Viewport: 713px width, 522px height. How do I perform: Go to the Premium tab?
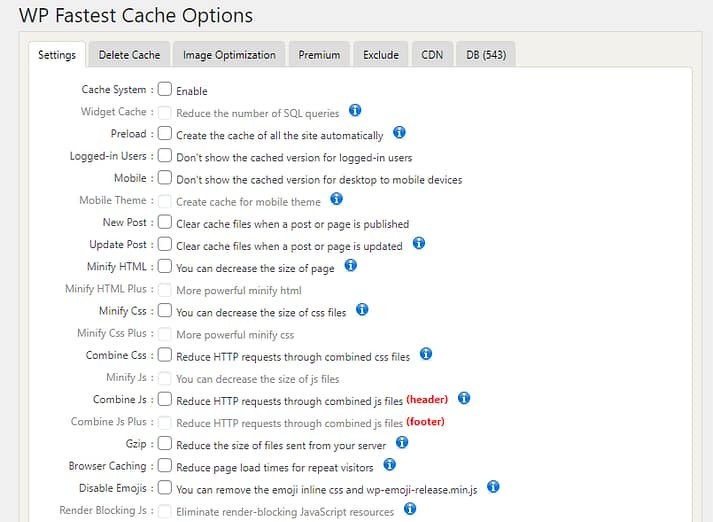coord(319,55)
